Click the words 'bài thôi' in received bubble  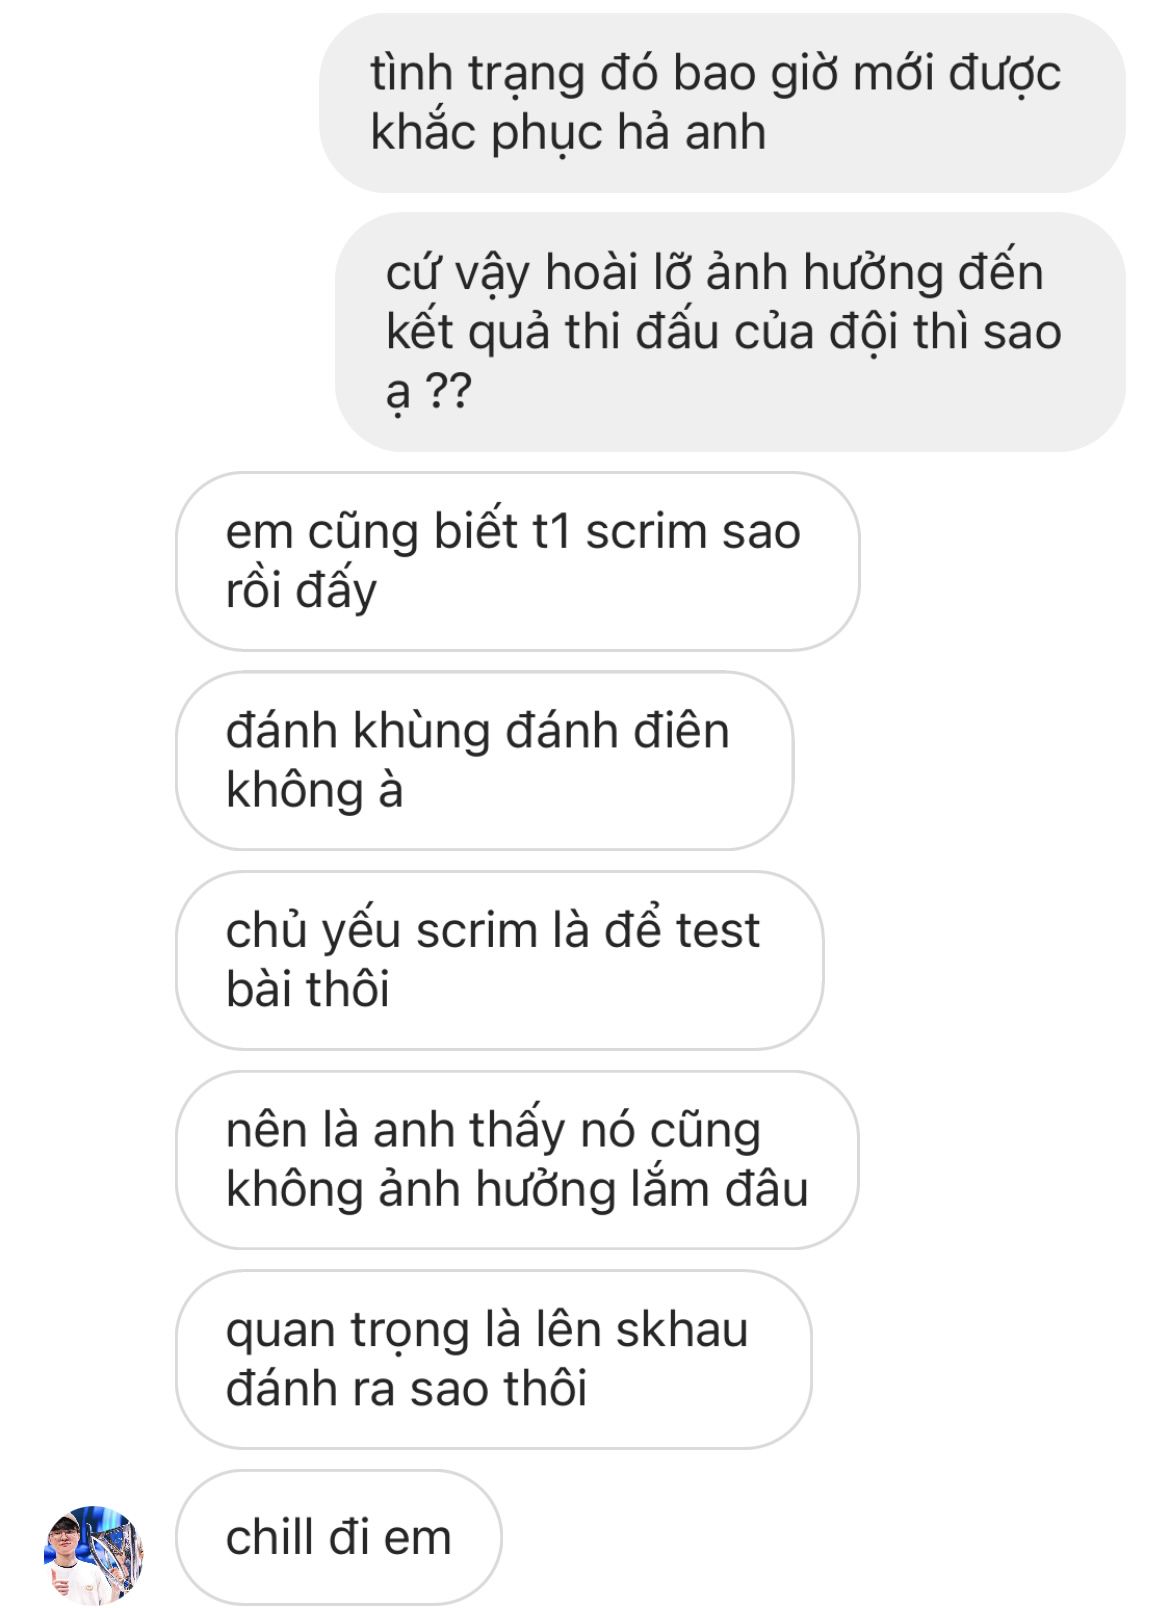pyautogui.click(x=307, y=989)
